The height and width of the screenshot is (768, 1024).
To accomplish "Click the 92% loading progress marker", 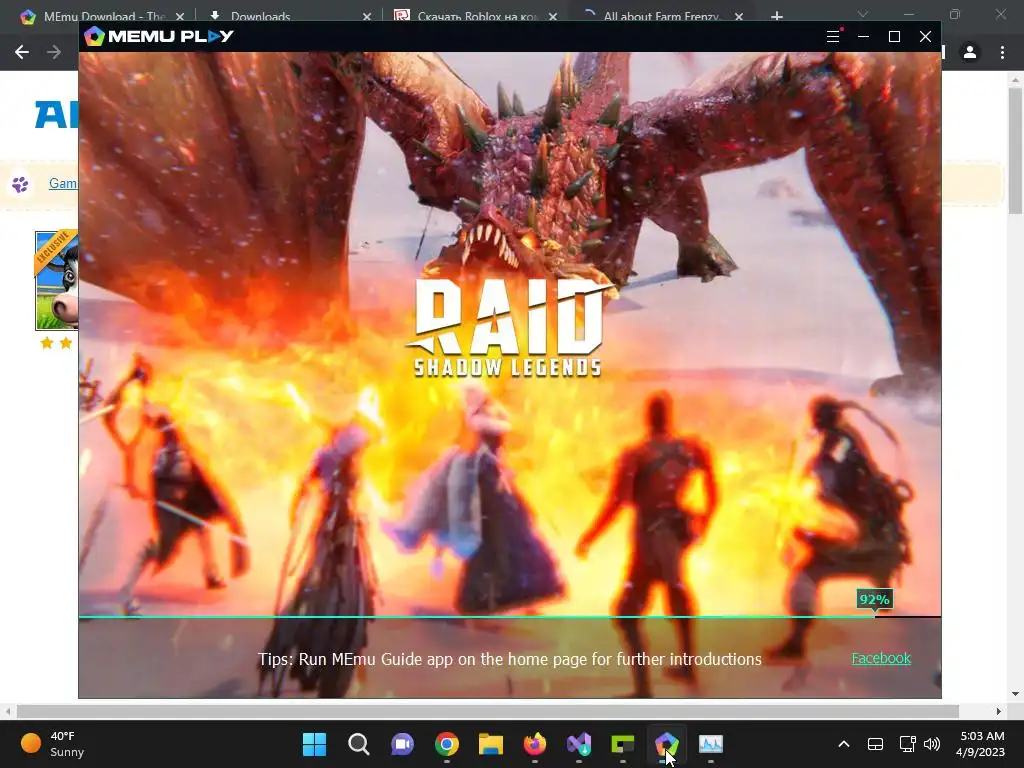I will click(874, 600).
